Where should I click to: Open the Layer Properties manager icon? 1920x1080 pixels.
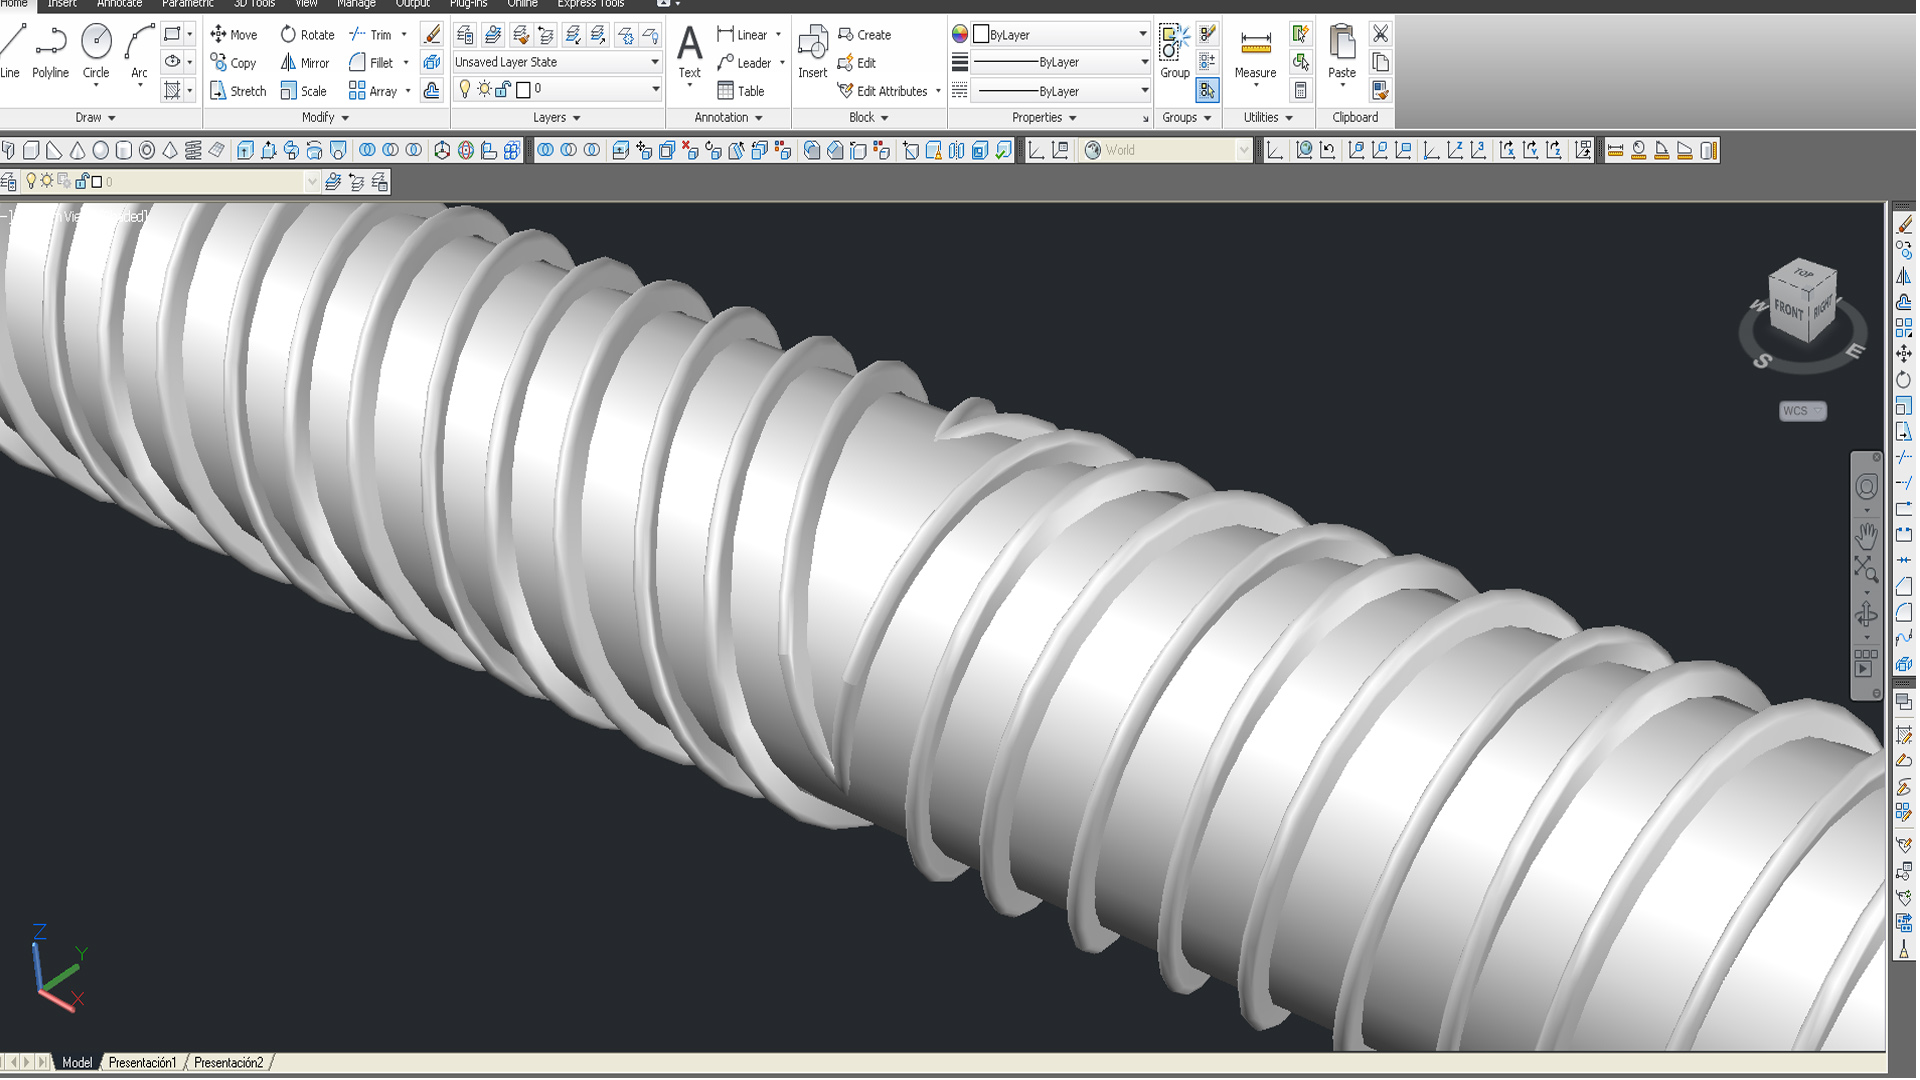(x=465, y=35)
